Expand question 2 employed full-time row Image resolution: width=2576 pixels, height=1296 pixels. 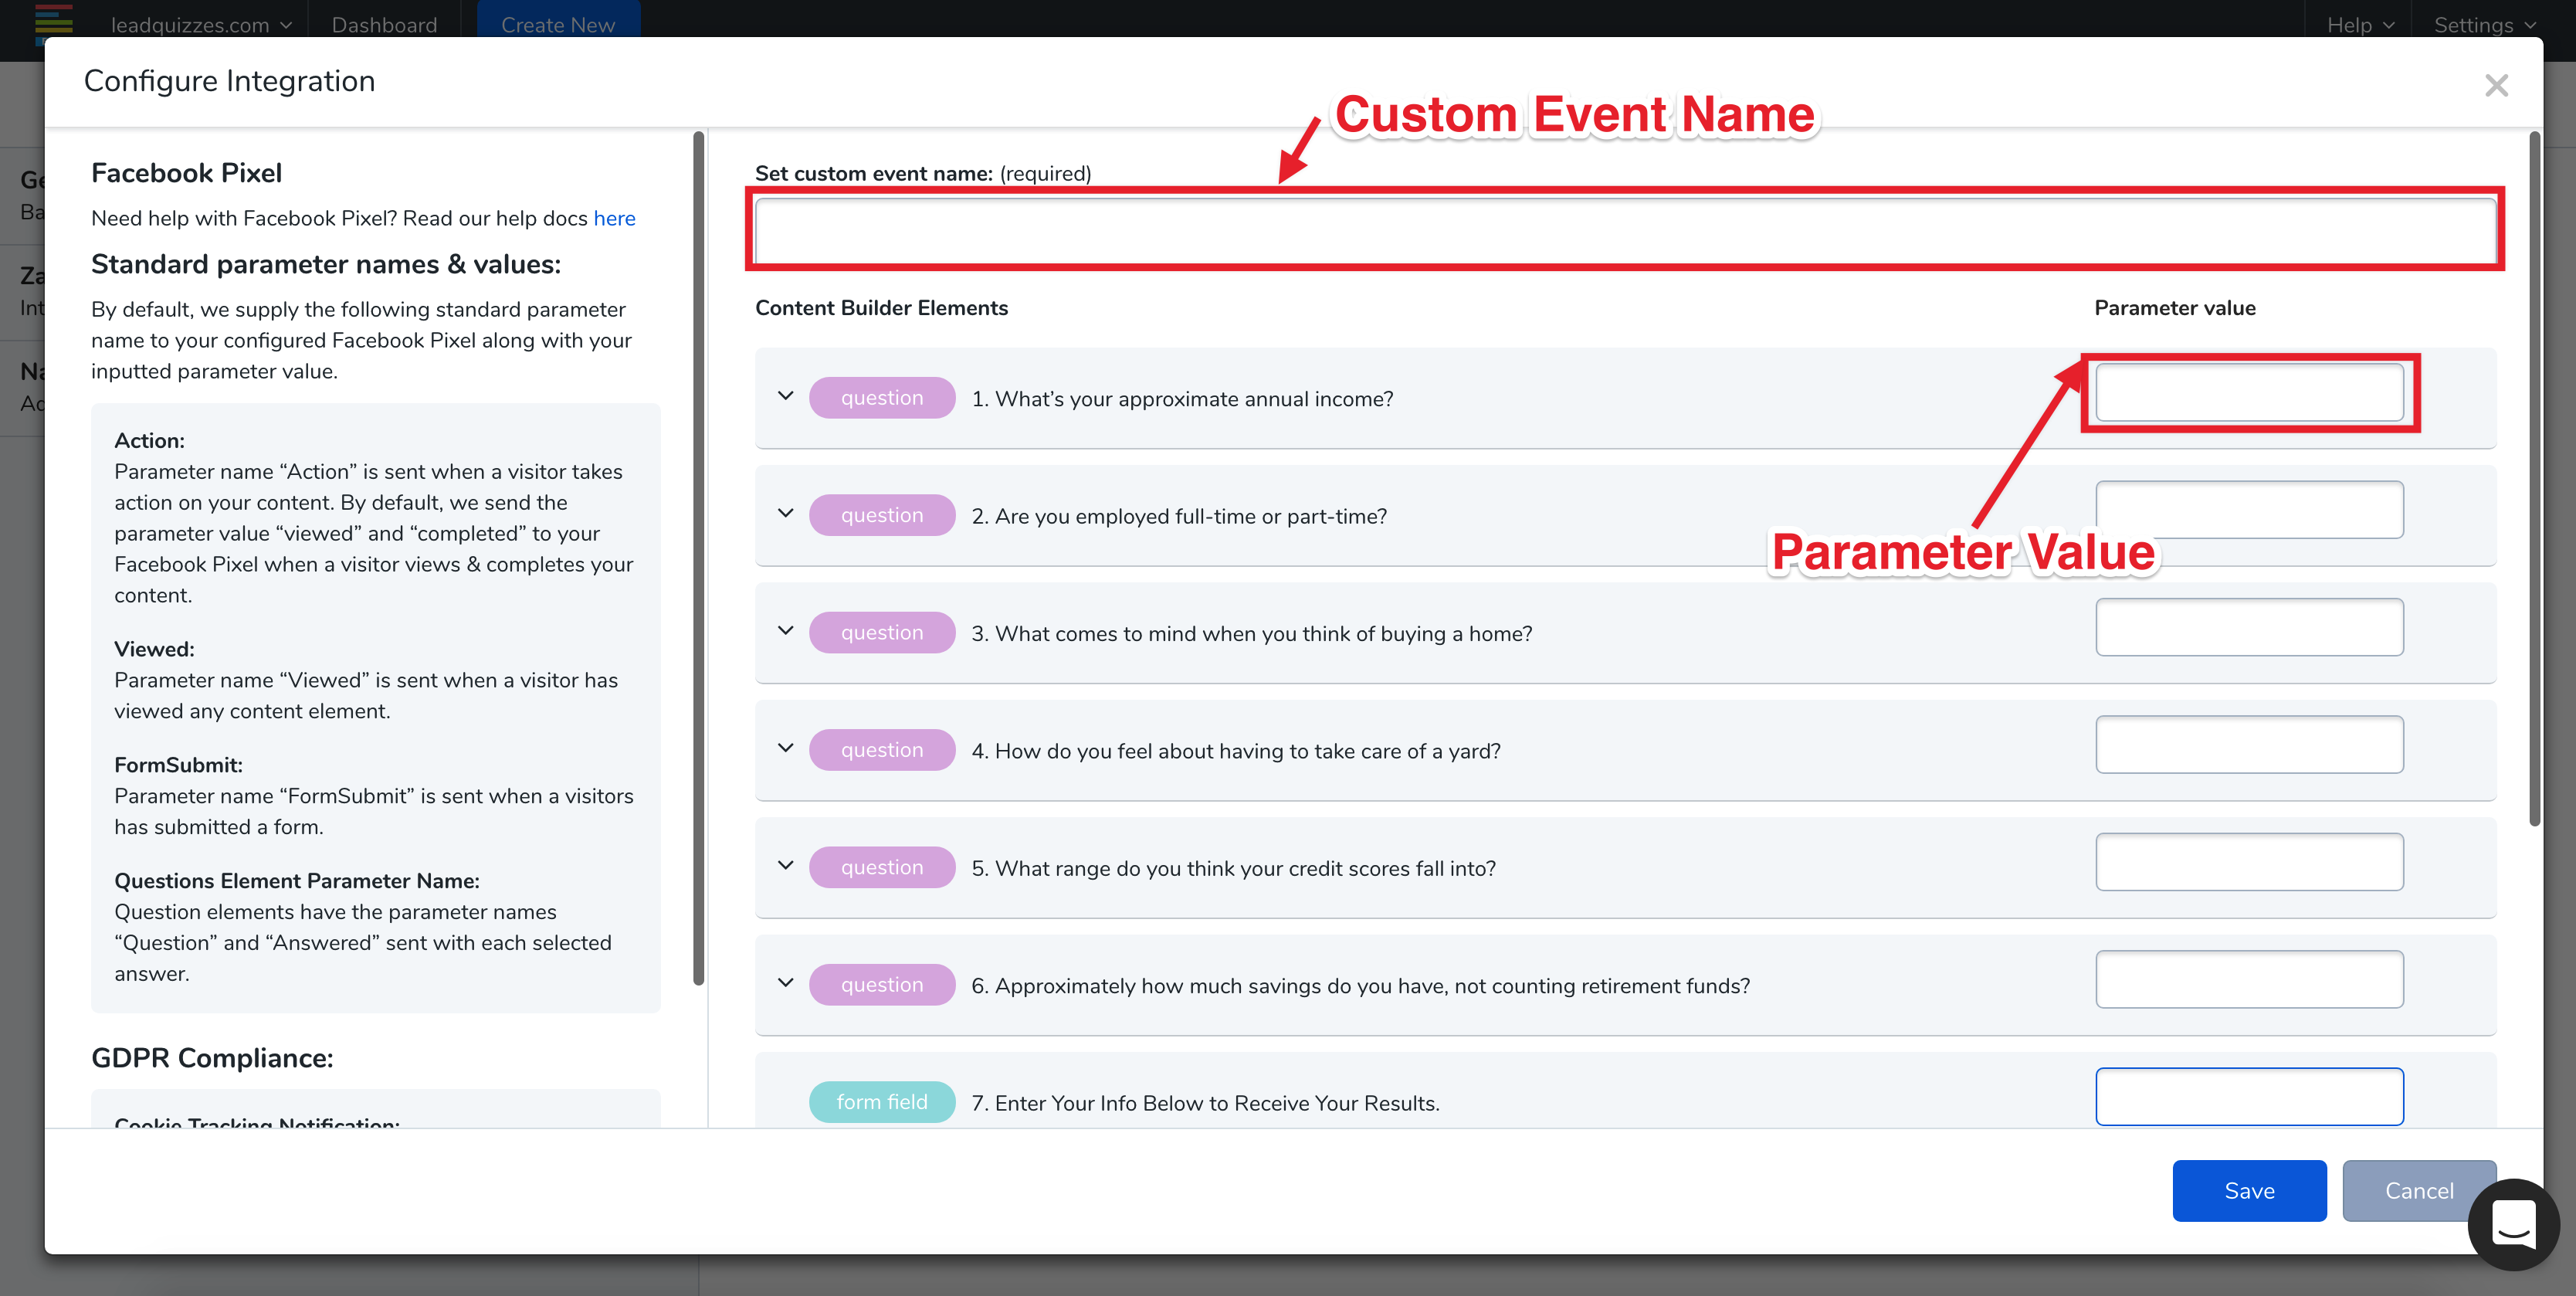(x=786, y=514)
